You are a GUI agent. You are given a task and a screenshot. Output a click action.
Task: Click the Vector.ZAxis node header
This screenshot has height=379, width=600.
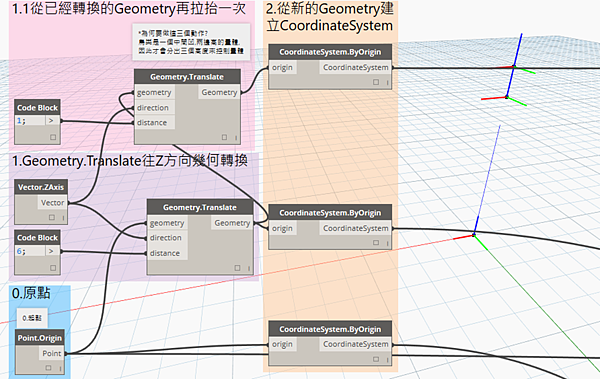[x=41, y=187]
